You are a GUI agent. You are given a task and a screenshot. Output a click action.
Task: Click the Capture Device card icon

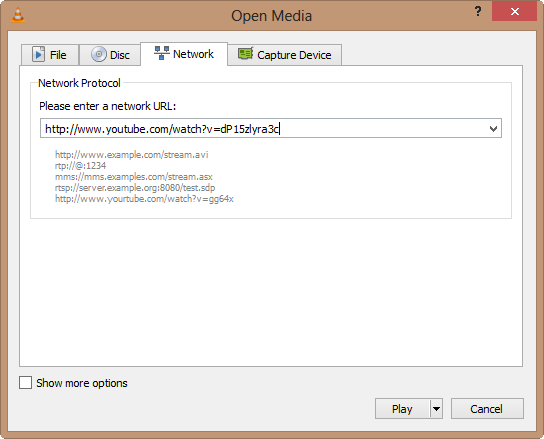(x=246, y=54)
